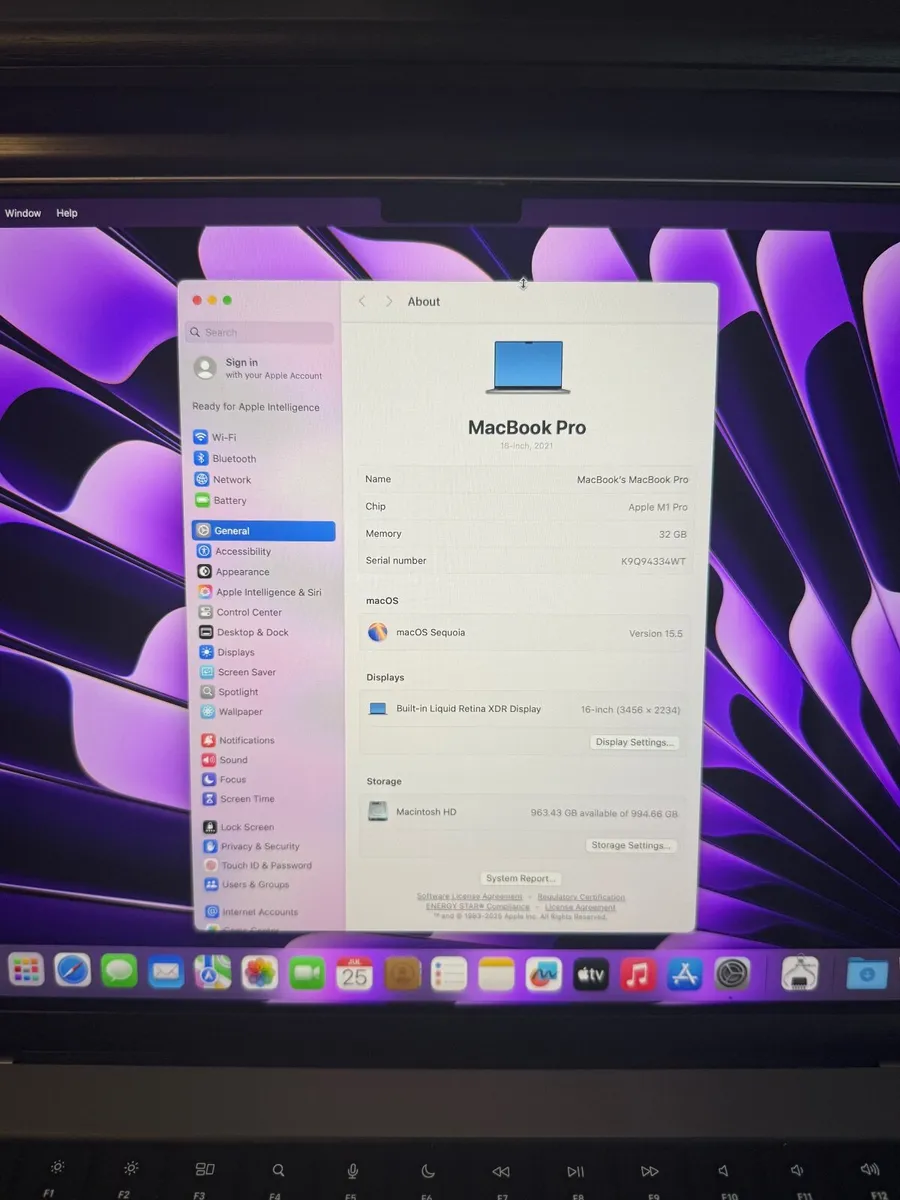Go back with the left chevron
Viewport: 900px width, 1200px height.
click(x=362, y=301)
